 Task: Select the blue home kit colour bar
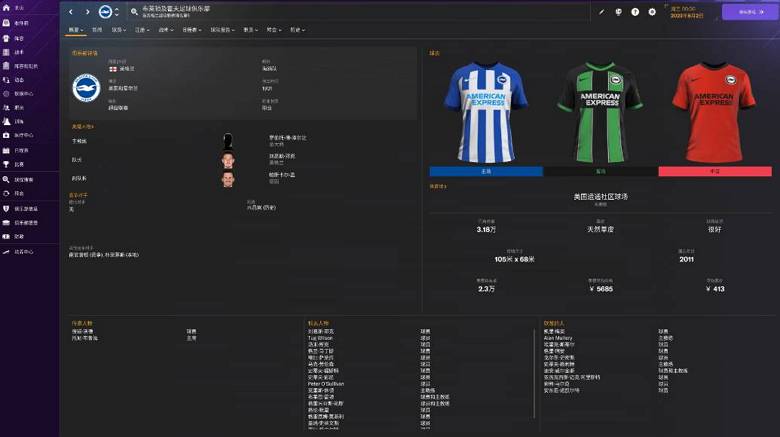tap(486, 171)
